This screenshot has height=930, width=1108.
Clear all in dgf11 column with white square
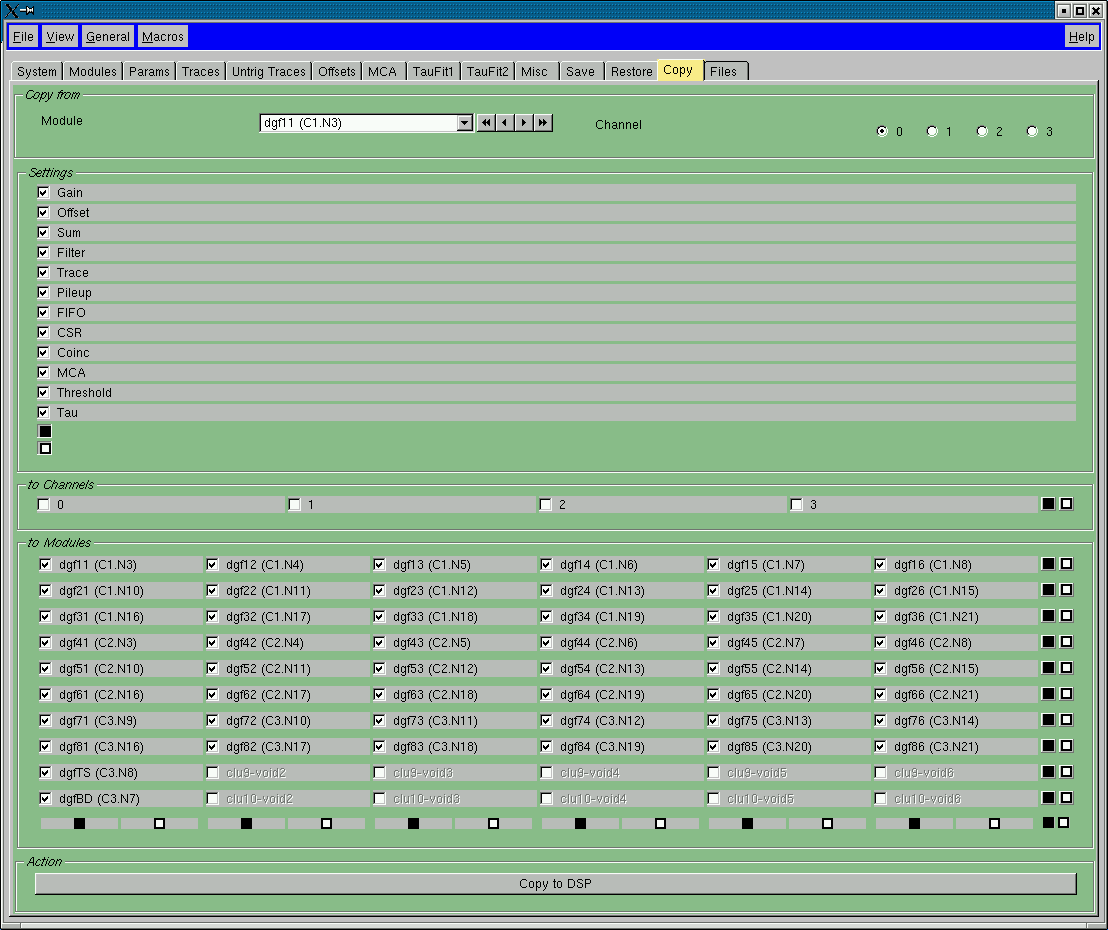tap(160, 823)
